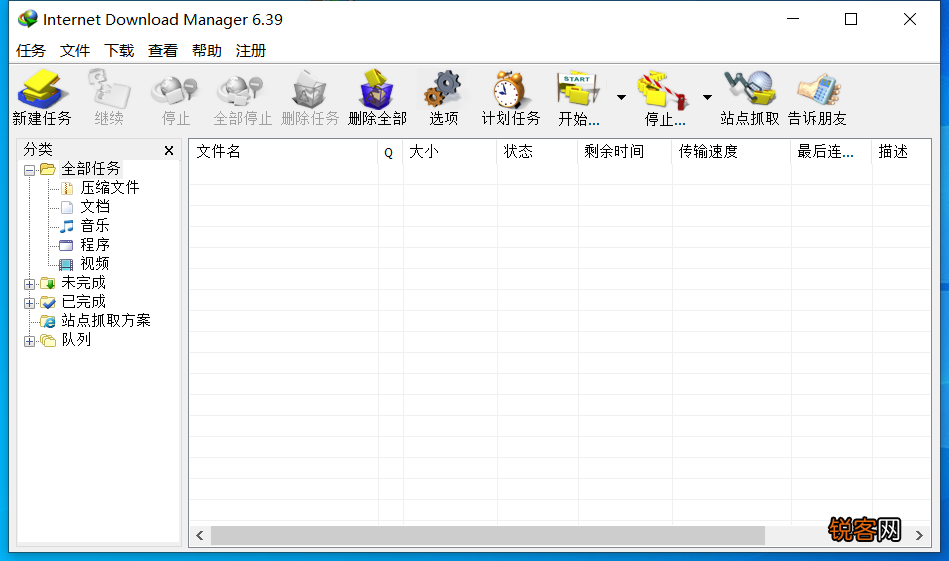This screenshot has width=949, height=561.
Task: Select the 压缩文件 category
Action: point(110,188)
